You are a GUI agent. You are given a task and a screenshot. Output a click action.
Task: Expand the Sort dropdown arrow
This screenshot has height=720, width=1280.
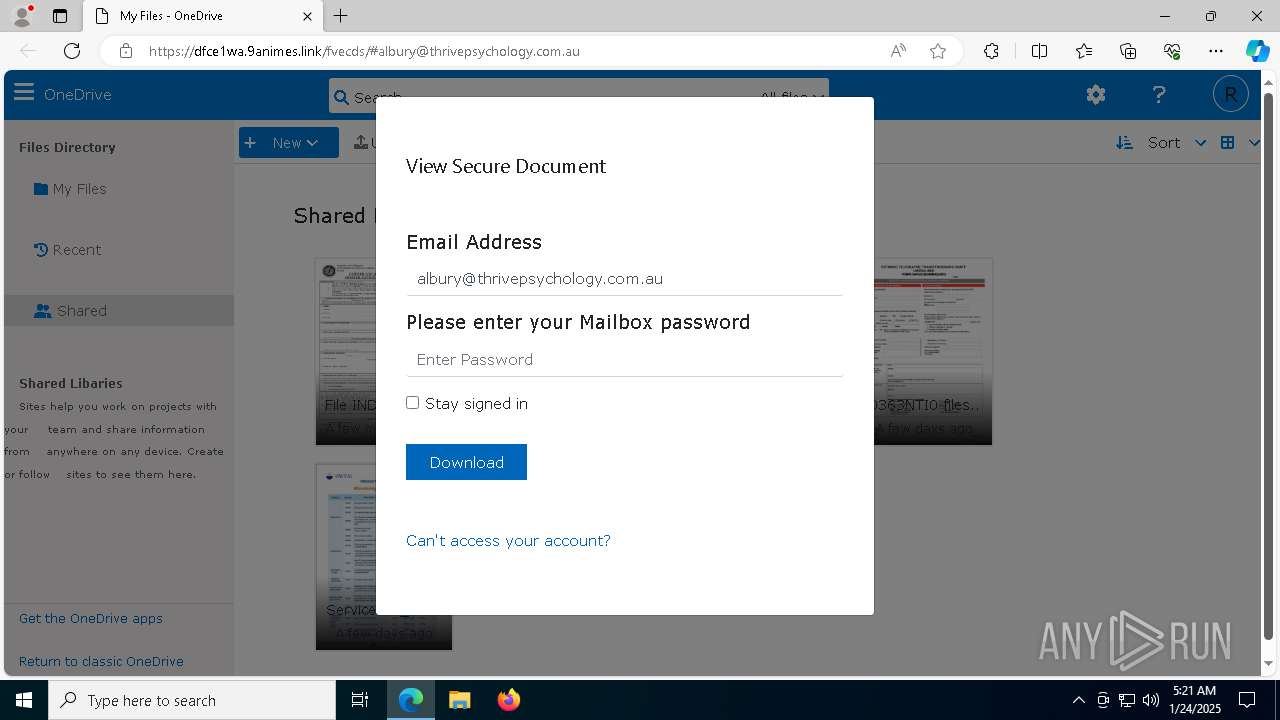click(x=1200, y=143)
